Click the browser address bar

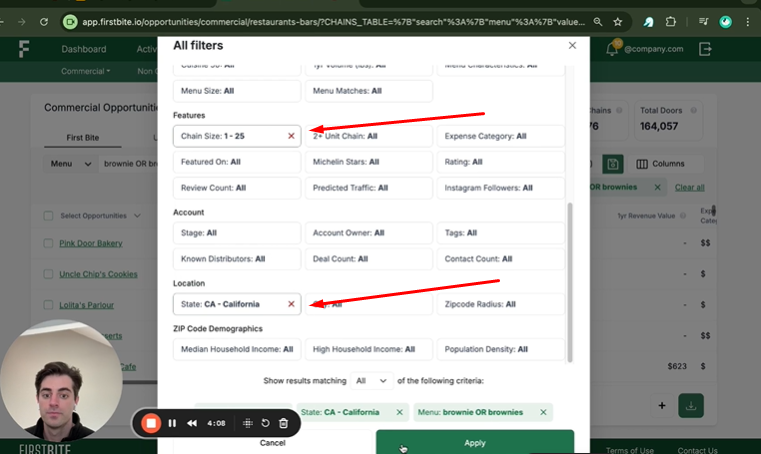333,22
